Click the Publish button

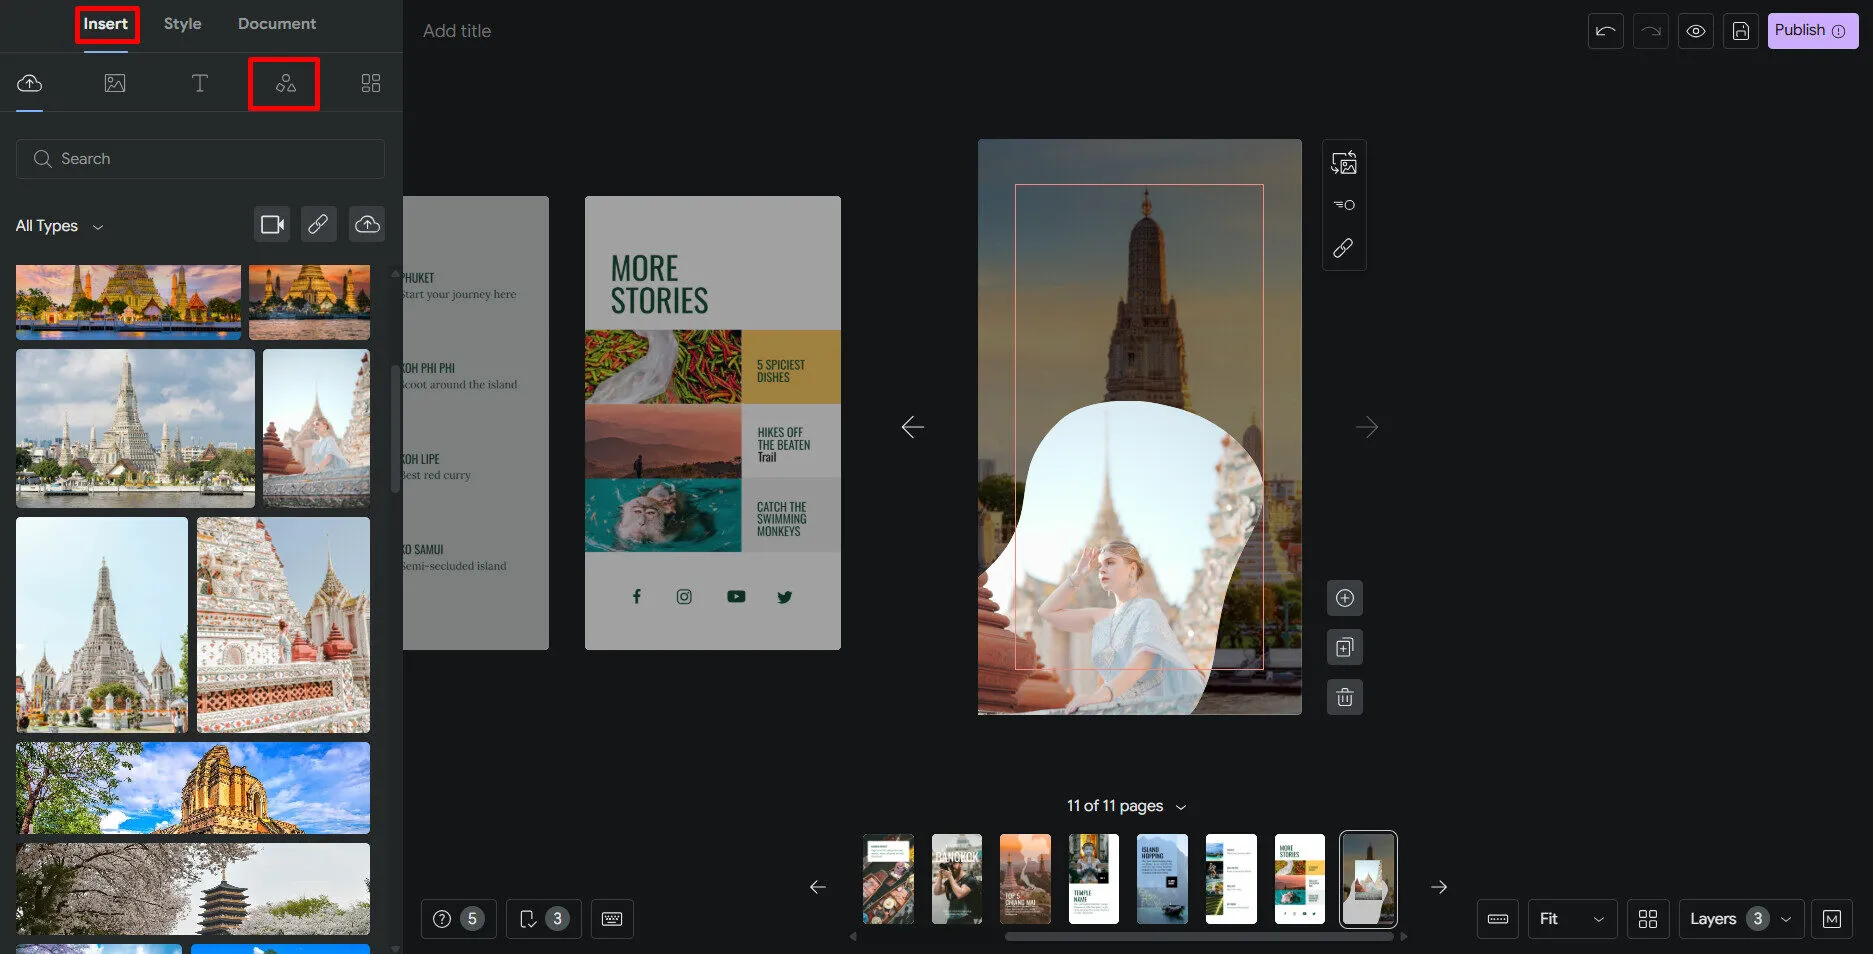click(1811, 31)
